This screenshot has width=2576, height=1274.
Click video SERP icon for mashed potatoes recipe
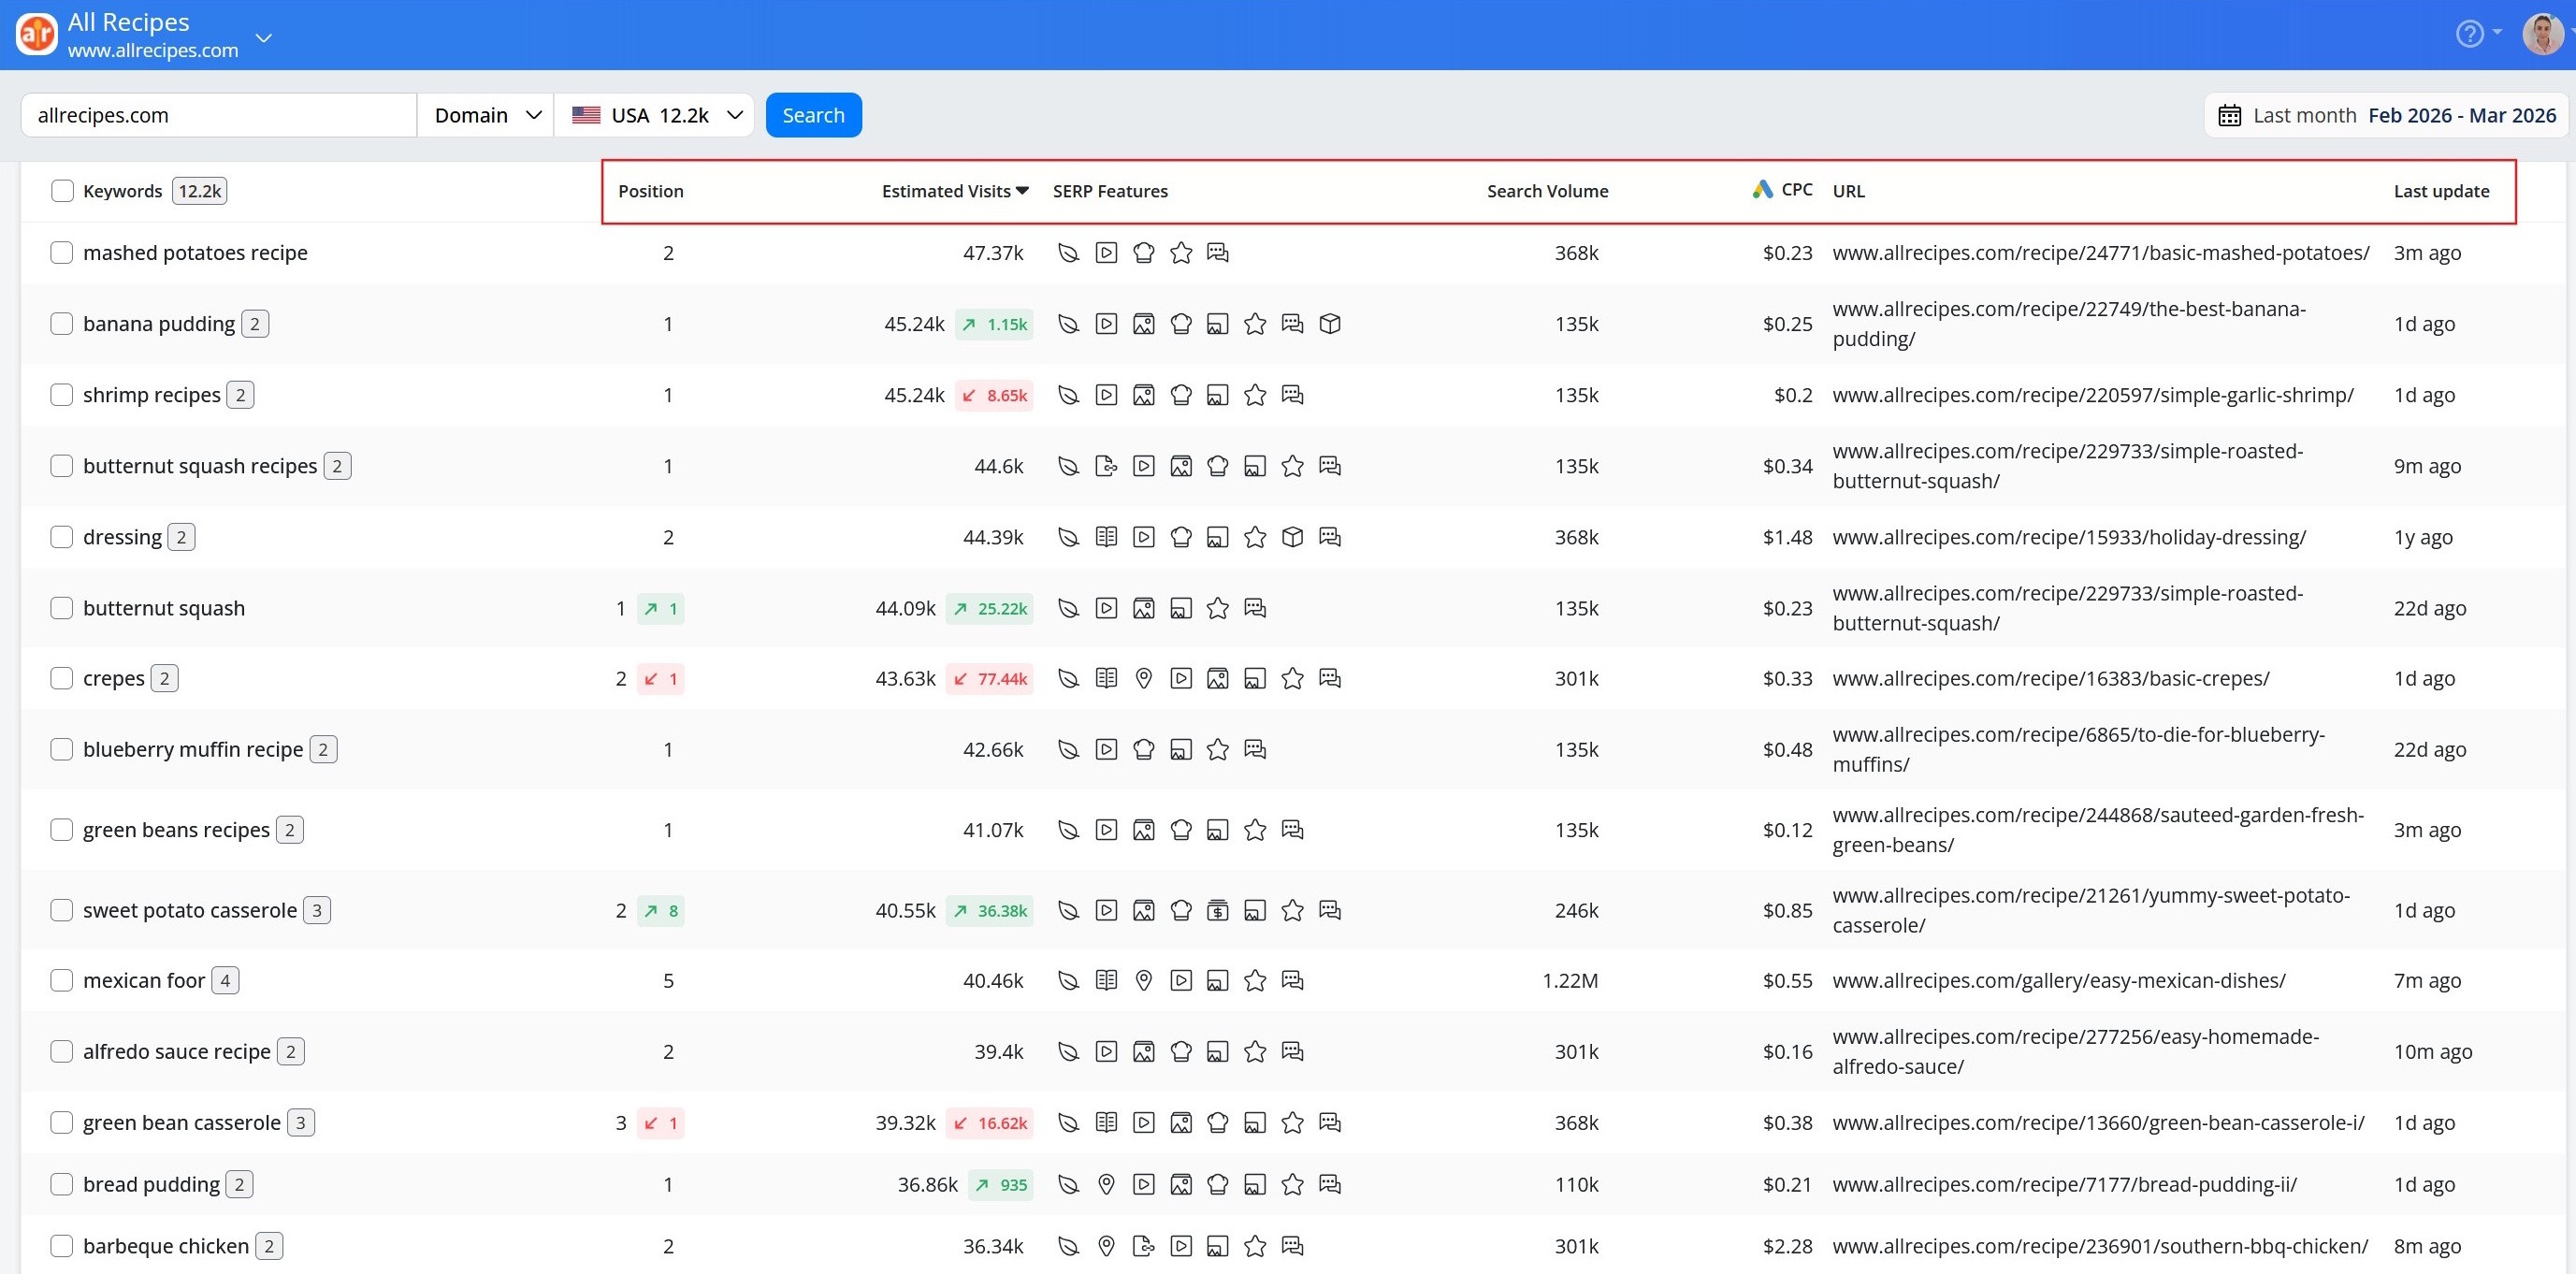[x=1106, y=253]
